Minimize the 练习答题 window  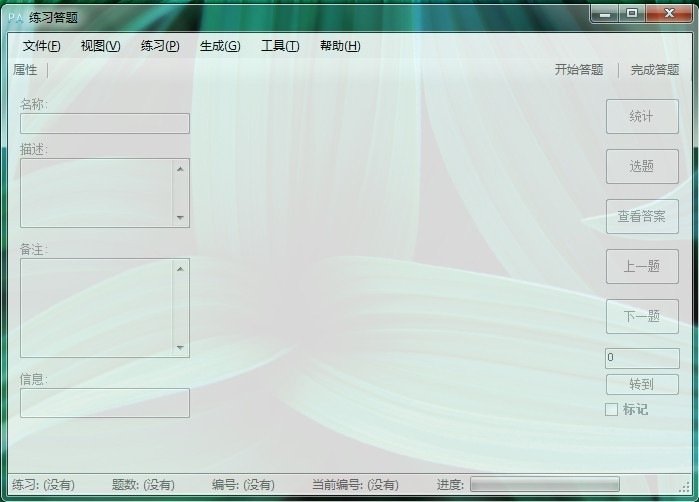[x=604, y=14]
